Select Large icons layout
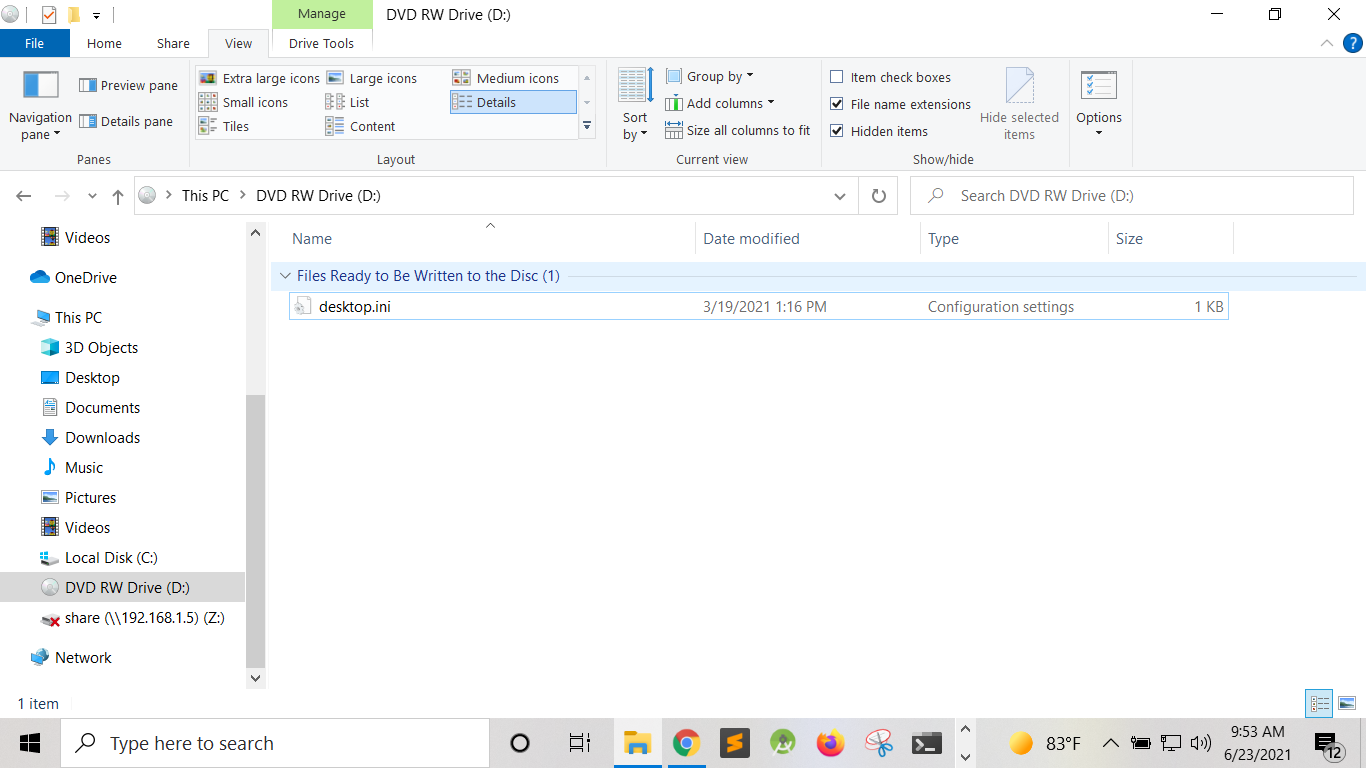1366x768 pixels. click(372, 78)
